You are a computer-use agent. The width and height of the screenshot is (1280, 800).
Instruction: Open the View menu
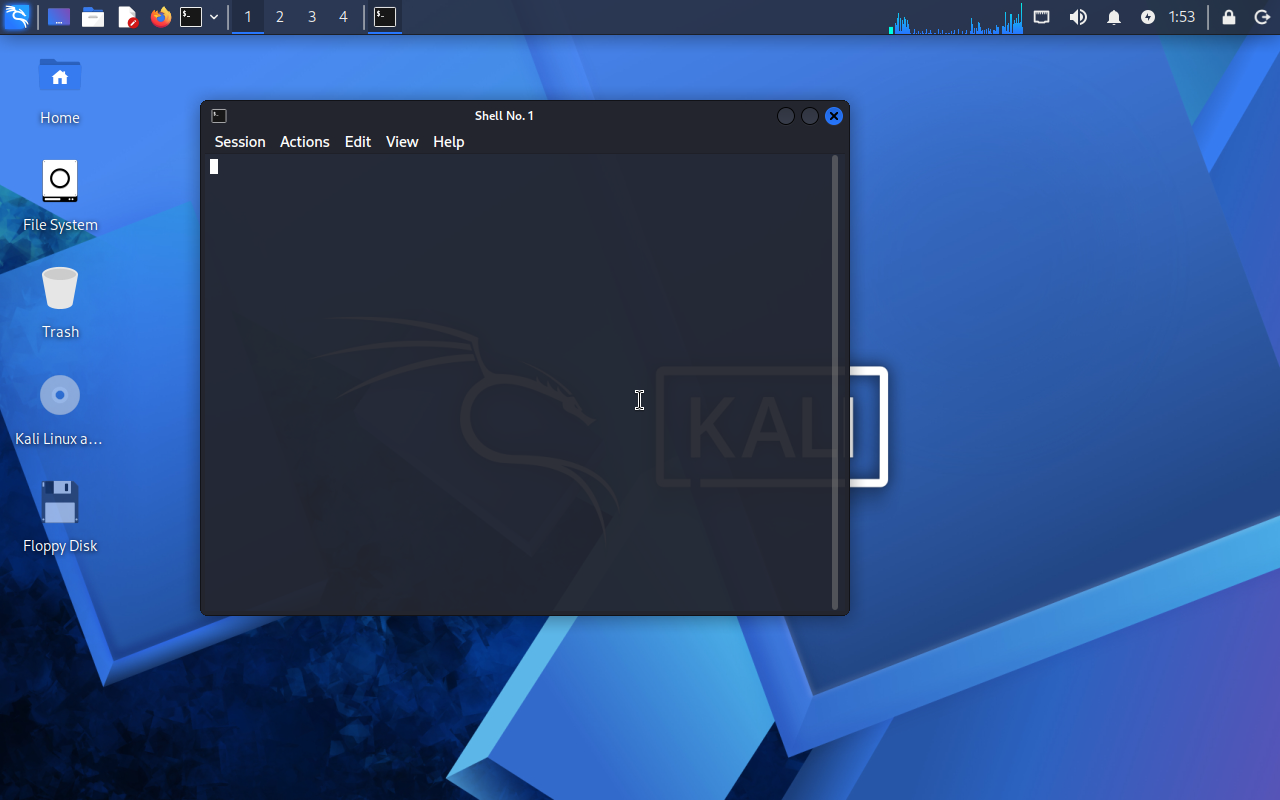point(401,142)
